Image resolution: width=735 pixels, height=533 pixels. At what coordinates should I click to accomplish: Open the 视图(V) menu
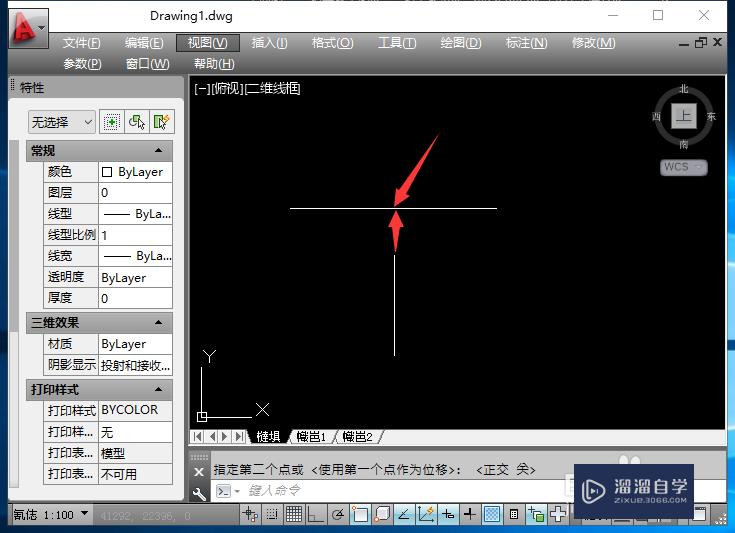click(x=208, y=43)
